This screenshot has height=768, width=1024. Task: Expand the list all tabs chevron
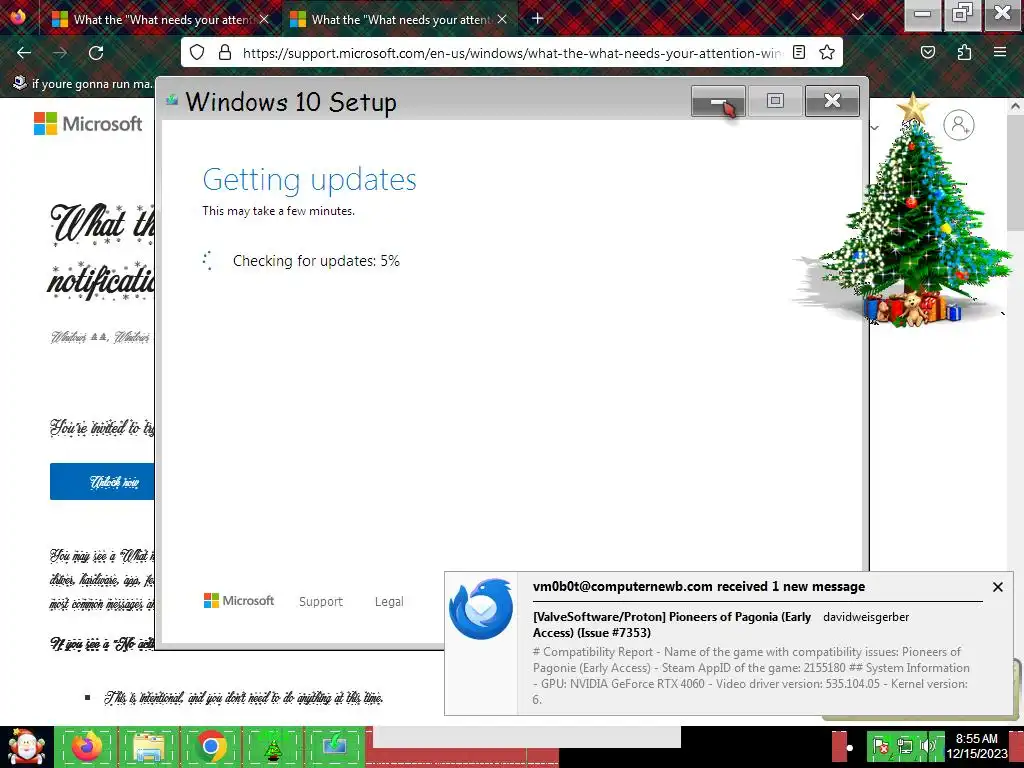coord(857,18)
